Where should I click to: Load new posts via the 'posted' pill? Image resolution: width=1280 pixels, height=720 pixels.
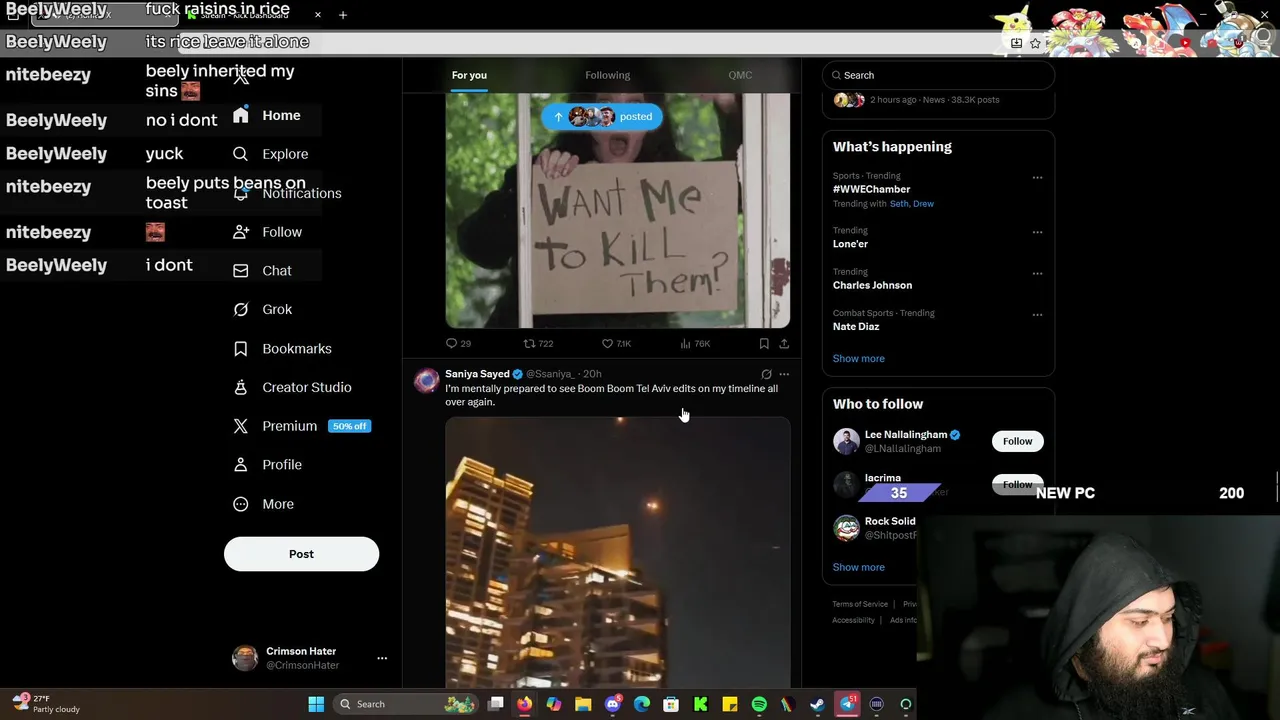pyautogui.click(x=602, y=116)
